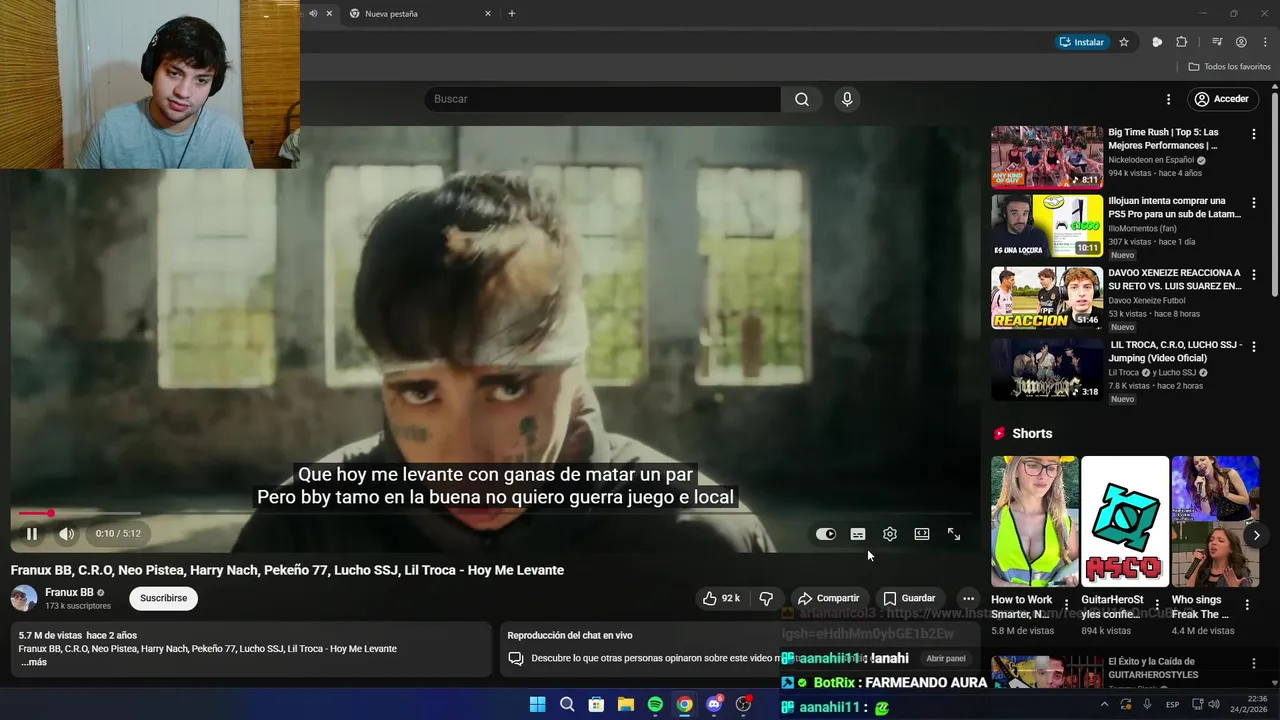The width and height of the screenshot is (1280, 720).
Task: Toggle the autoplay switch in player
Action: pyautogui.click(x=825, y=534)
